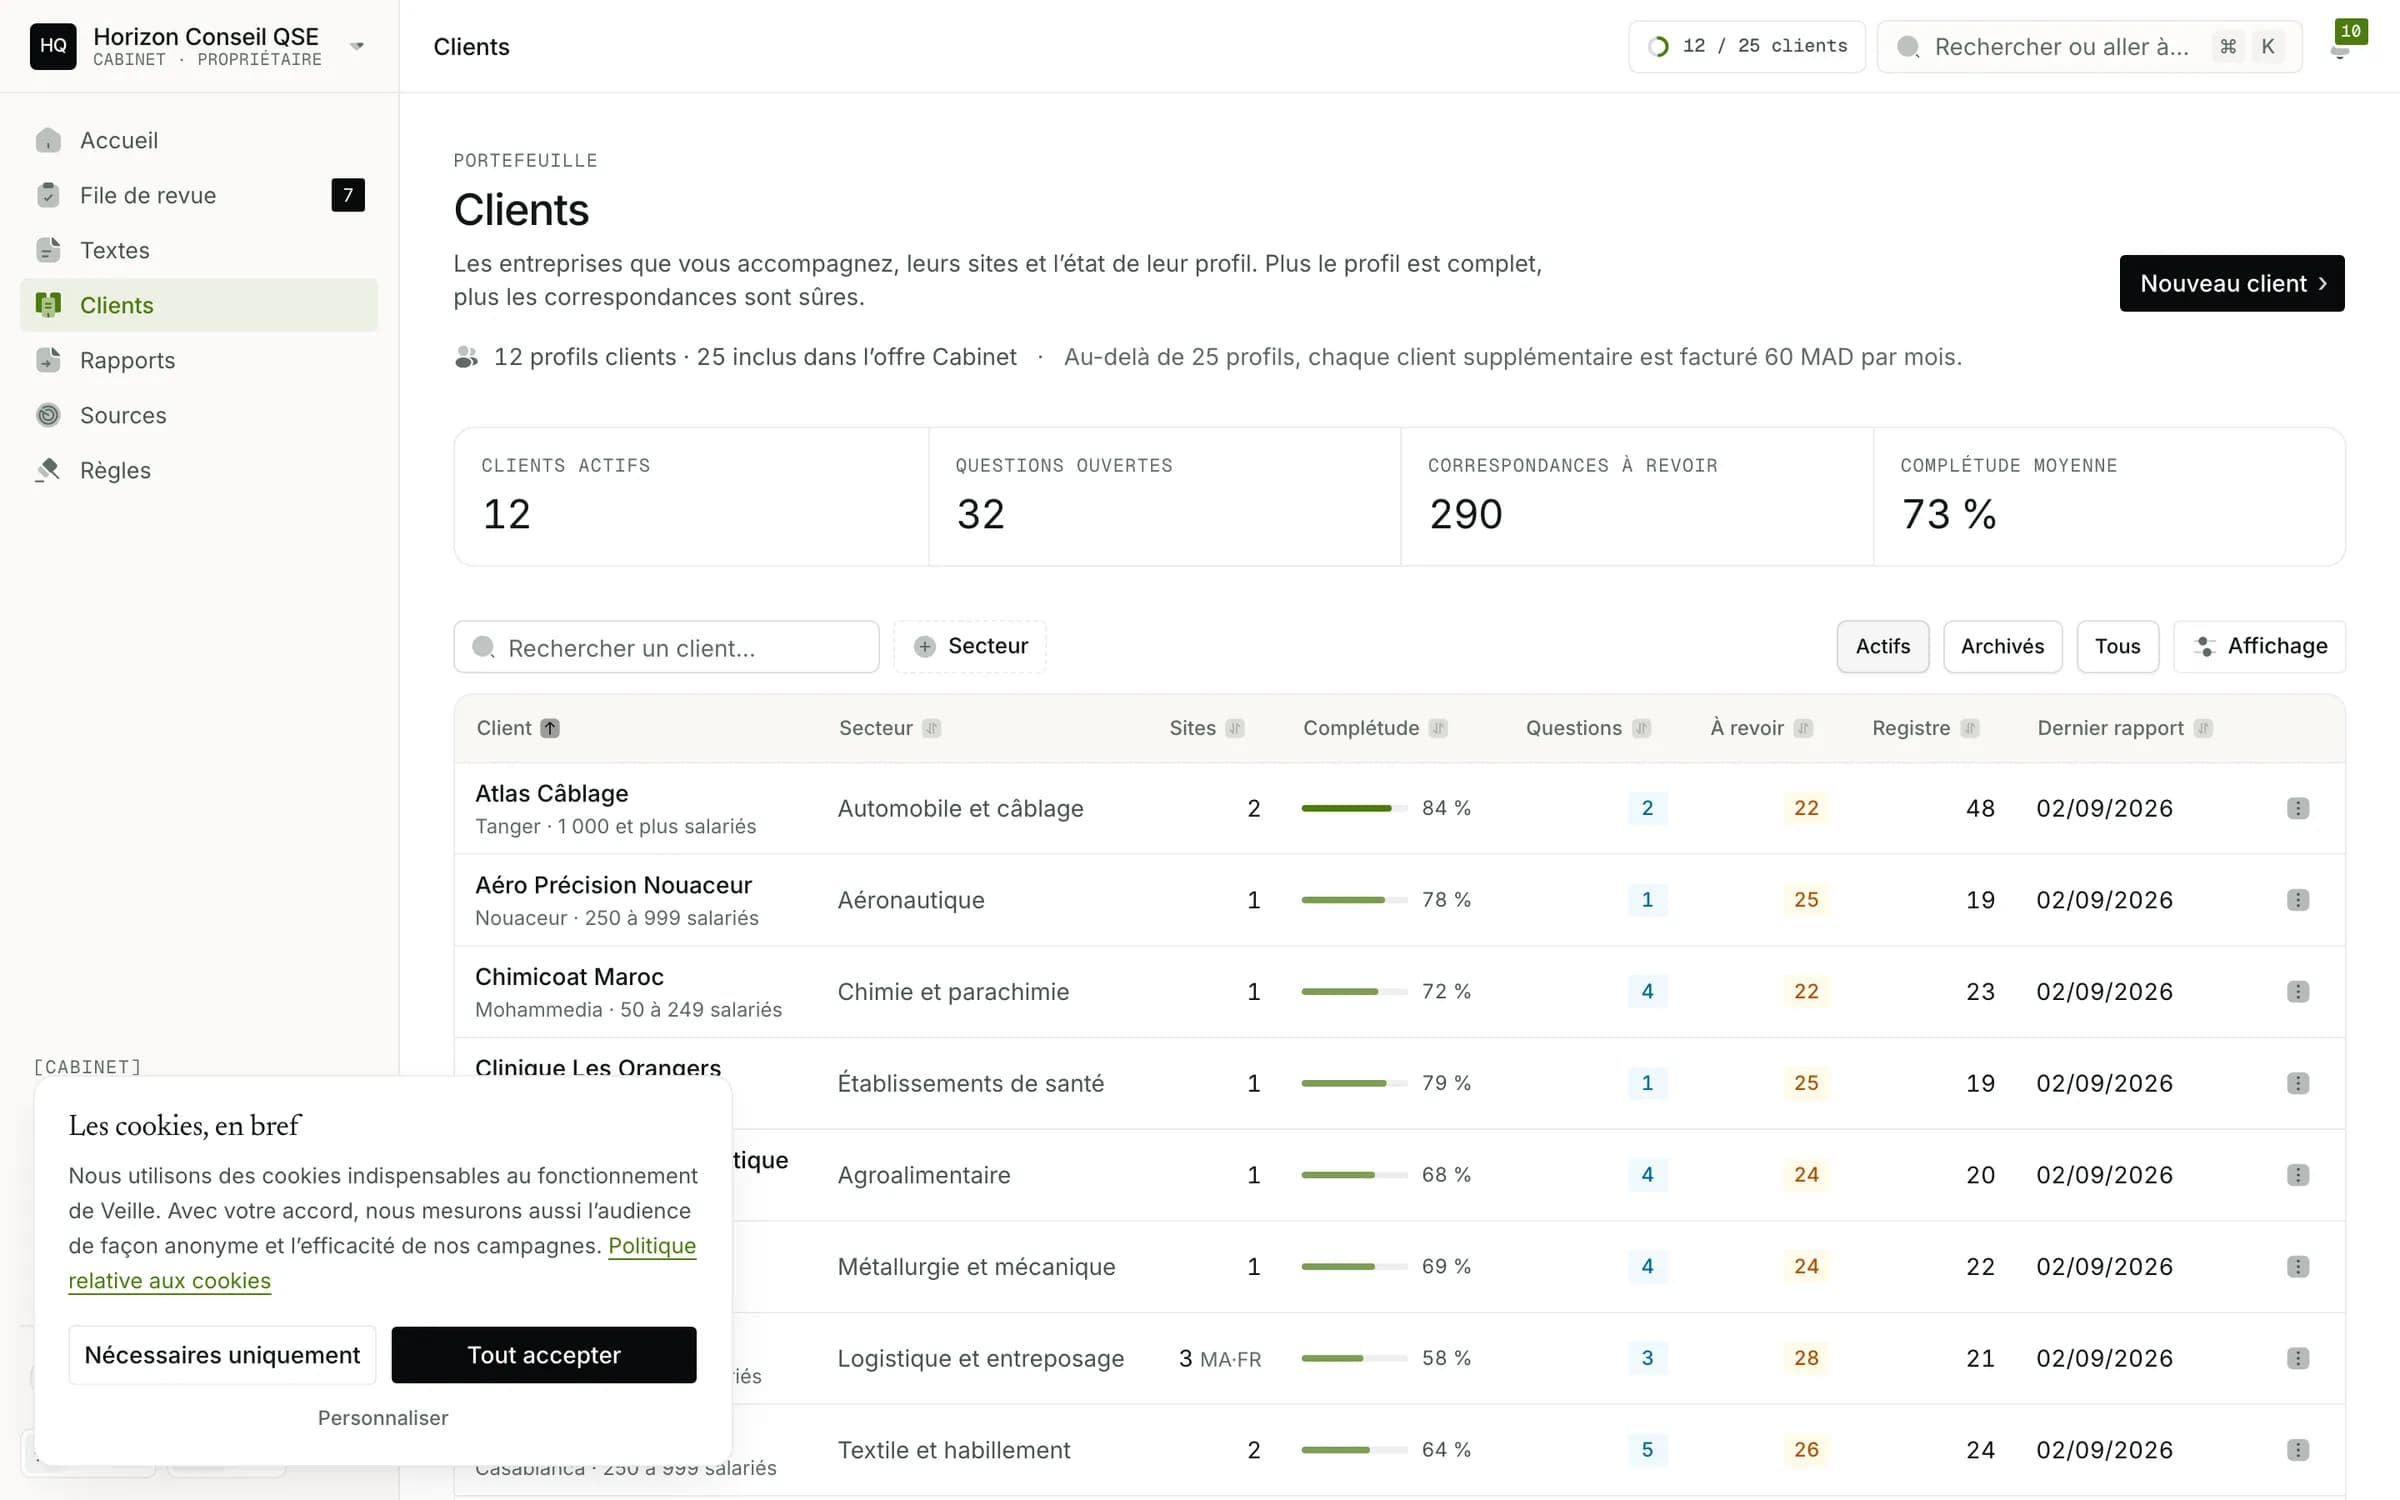2400x1500 pixels.
Task: Open the Affichage display options
Action: point(2260,646)
